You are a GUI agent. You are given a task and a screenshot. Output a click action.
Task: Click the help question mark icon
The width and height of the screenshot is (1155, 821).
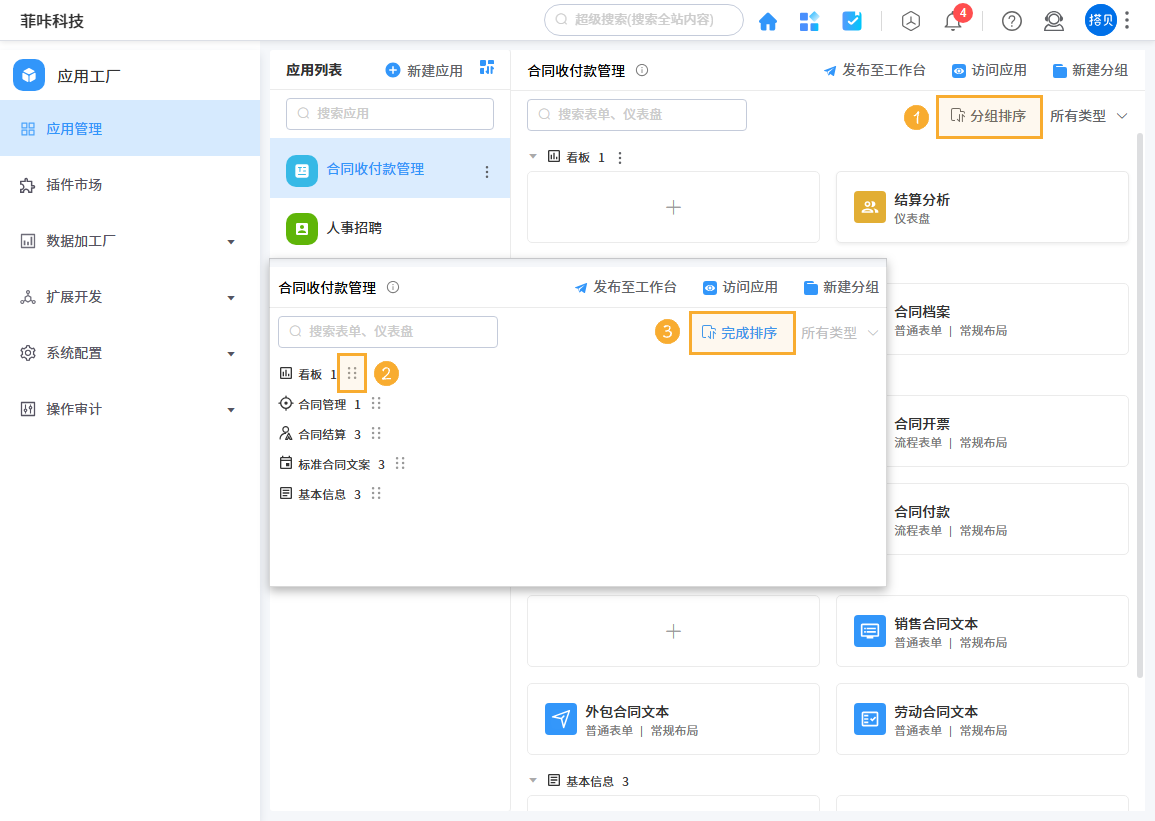[x=1011, y=21]
